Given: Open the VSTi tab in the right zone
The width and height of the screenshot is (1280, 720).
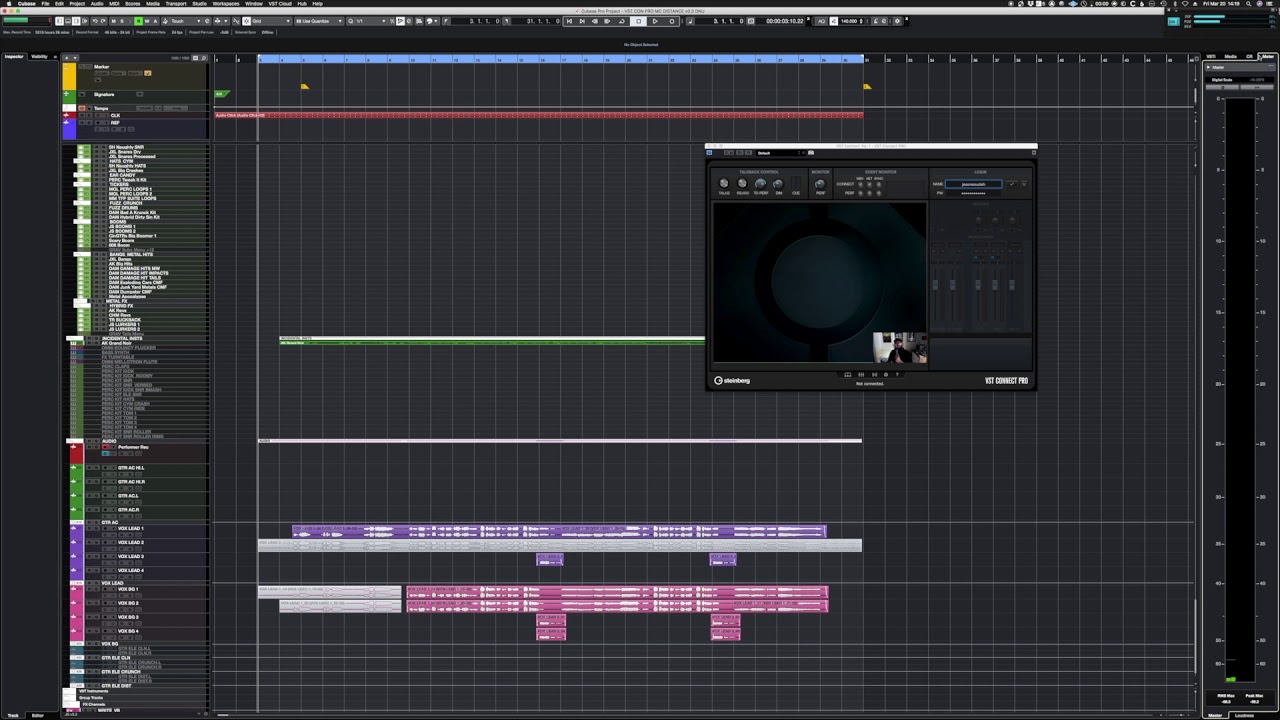Looking at the screenshot, I should coord(1211,56).
